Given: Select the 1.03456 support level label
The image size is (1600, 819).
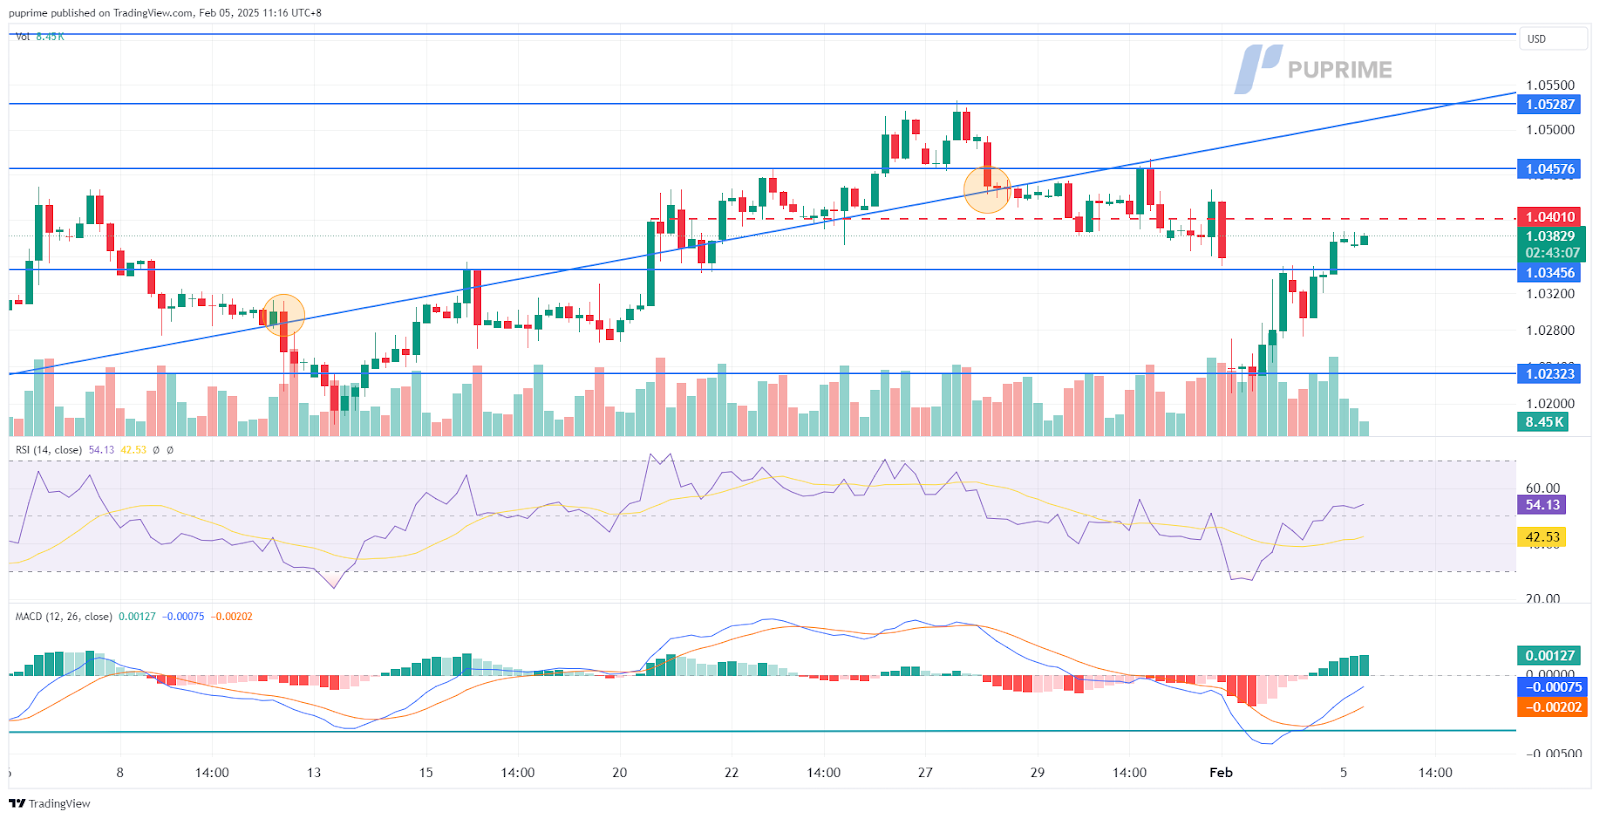Looking at the screenshot, I should (1550, 273).
